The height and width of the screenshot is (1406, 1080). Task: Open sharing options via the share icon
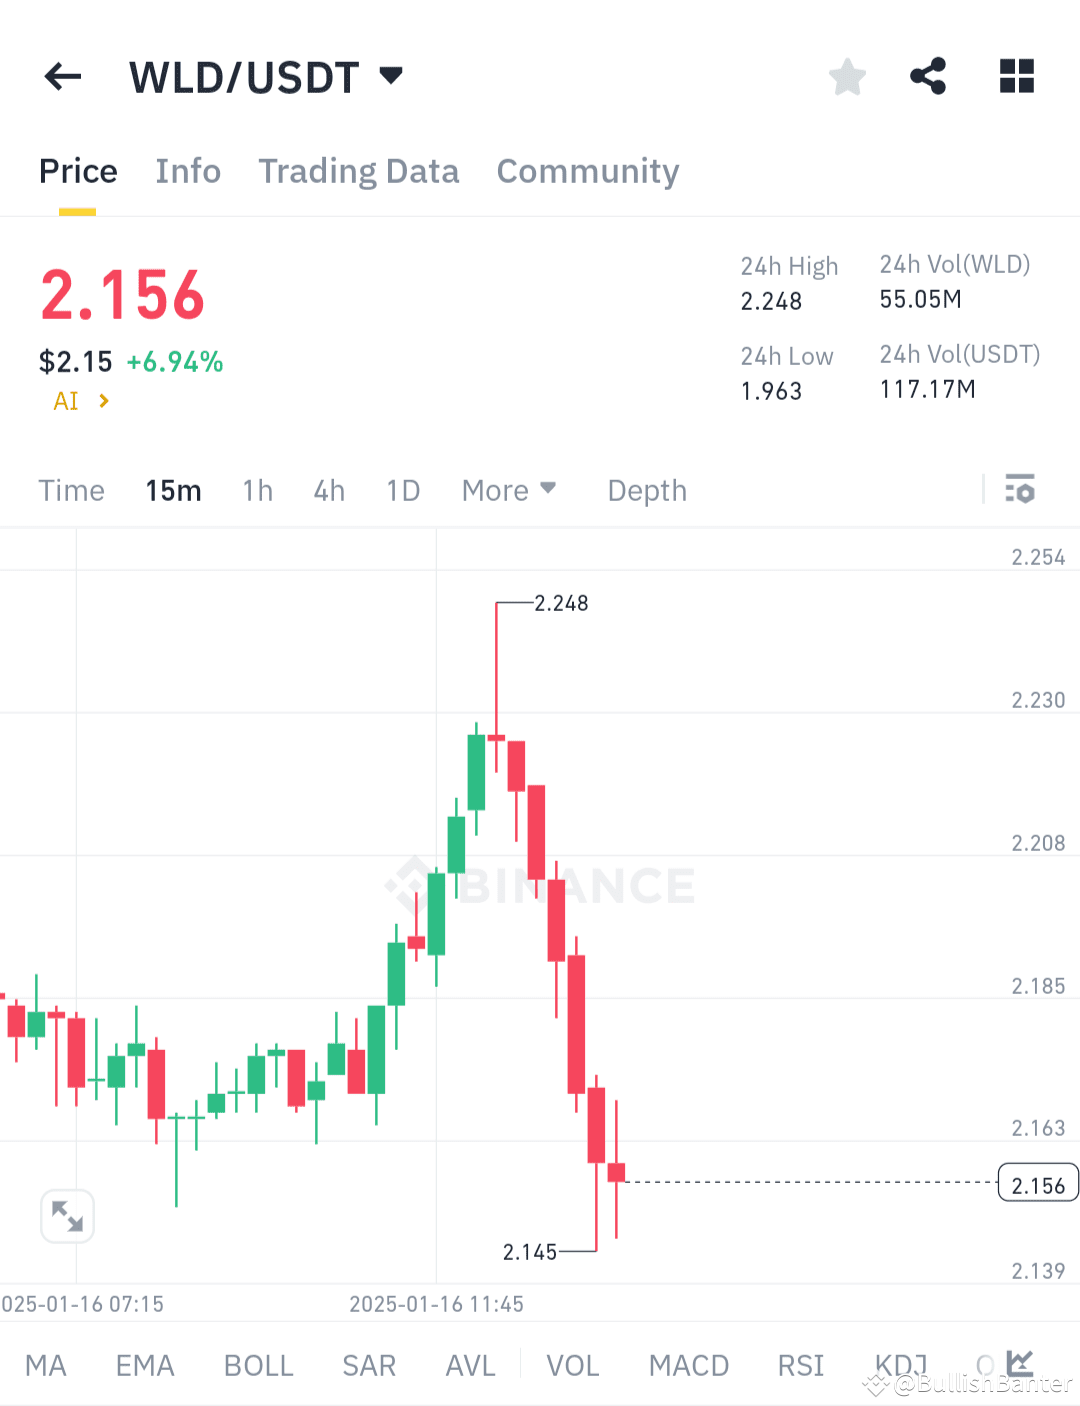click(928, 76)
